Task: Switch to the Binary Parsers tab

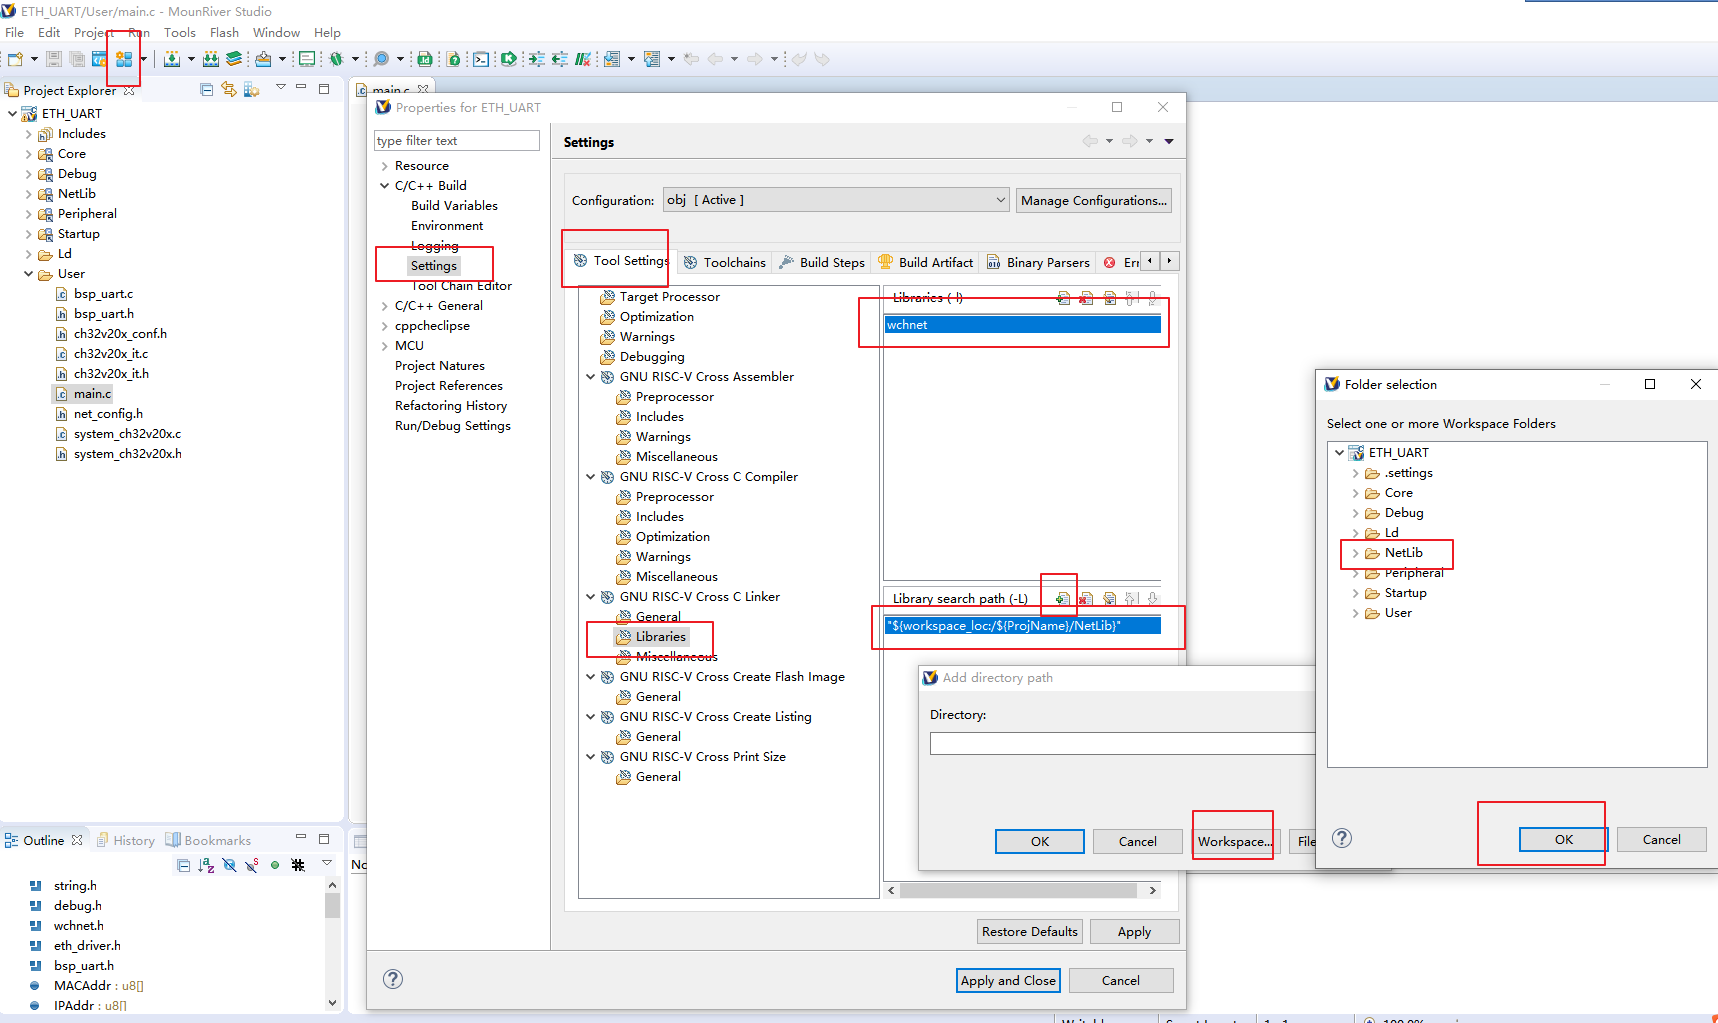Action: [x=1038, y=262]
